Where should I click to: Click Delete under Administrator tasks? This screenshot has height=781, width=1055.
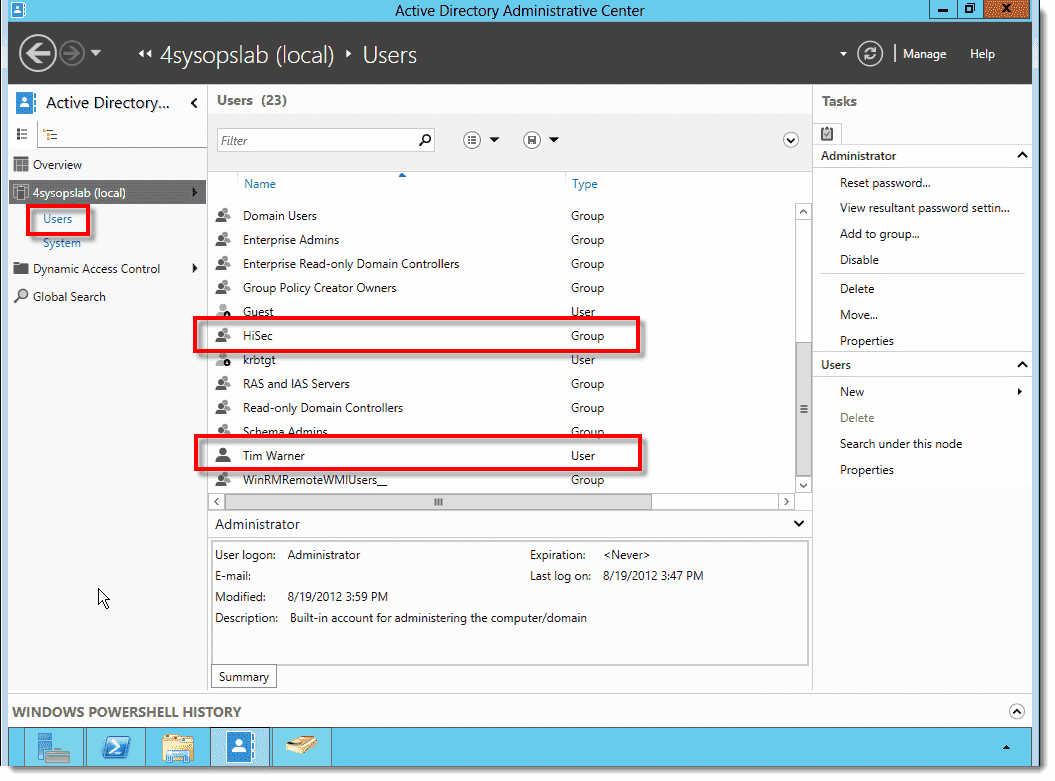pos(857,289)
